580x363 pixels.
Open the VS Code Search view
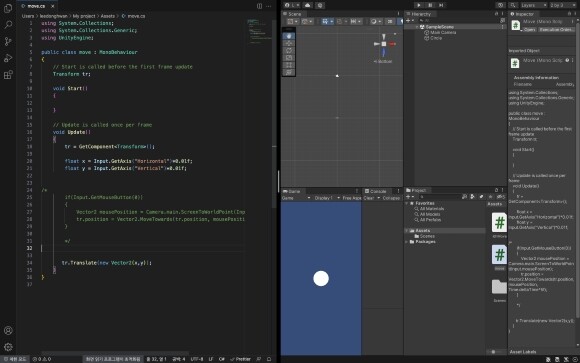pos(8,25)
